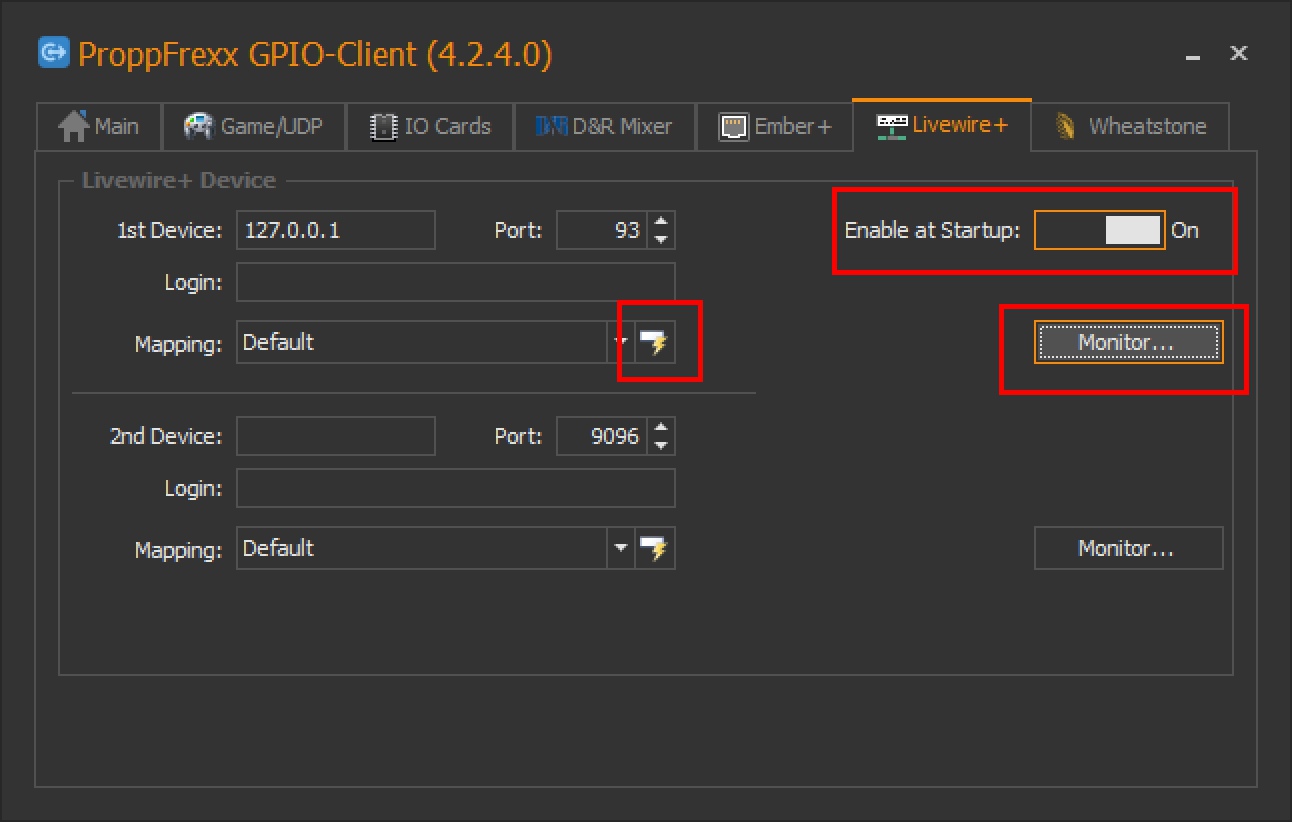
Task: Click the 2nd Device Port number field
Action: 602,436
